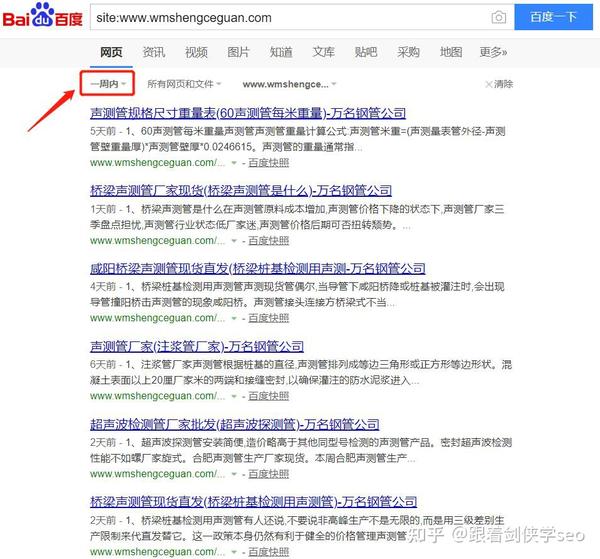Expand URL arrow under 咸阳桥梁声测管 result

pyautogui.click(x=234, y=319)
